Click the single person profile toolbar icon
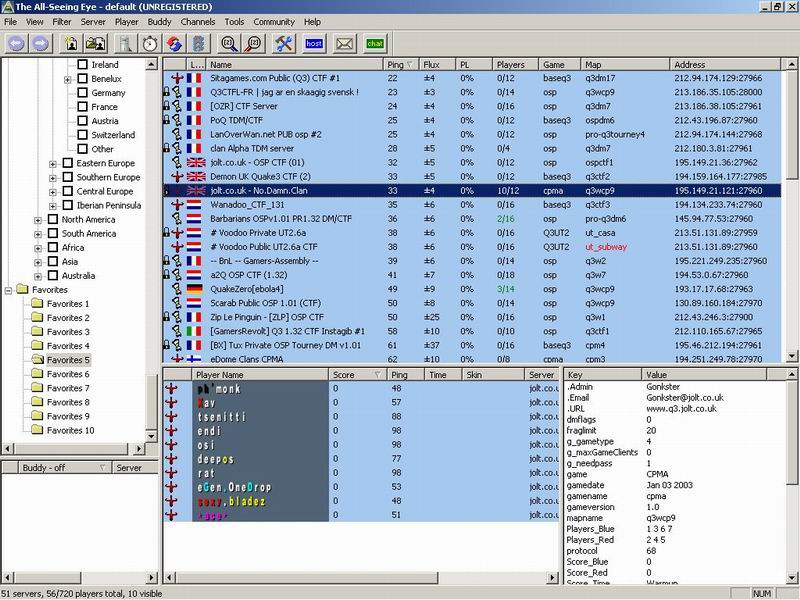800x600 pixels. coord(71,43)
